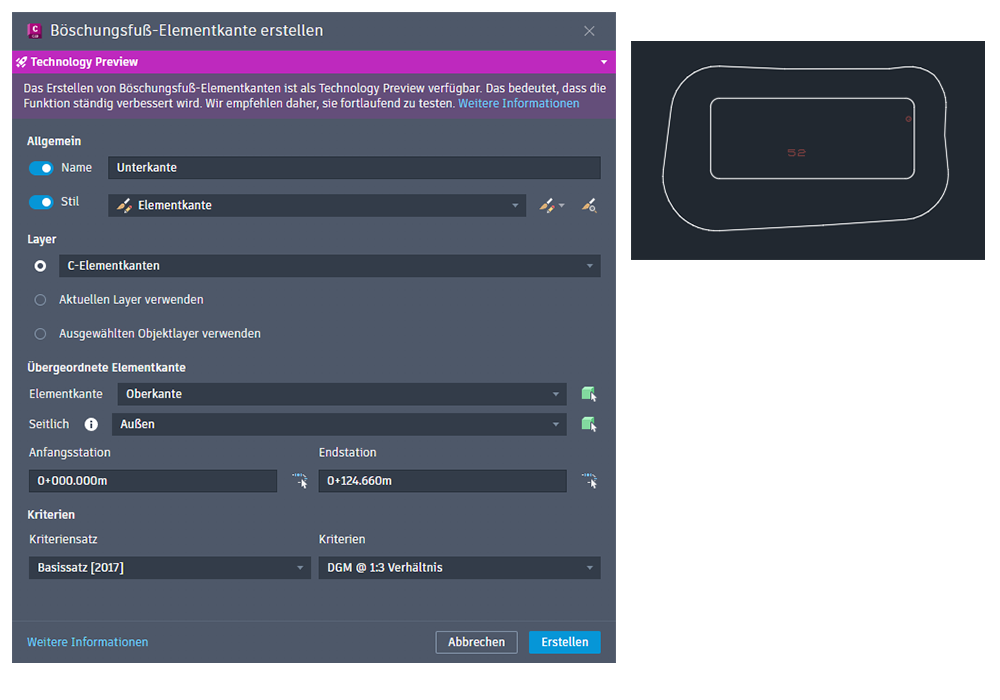Select Aktuellen Layer verwenden option
This screenshot has height=700, width=1000.
coord(40,300)
